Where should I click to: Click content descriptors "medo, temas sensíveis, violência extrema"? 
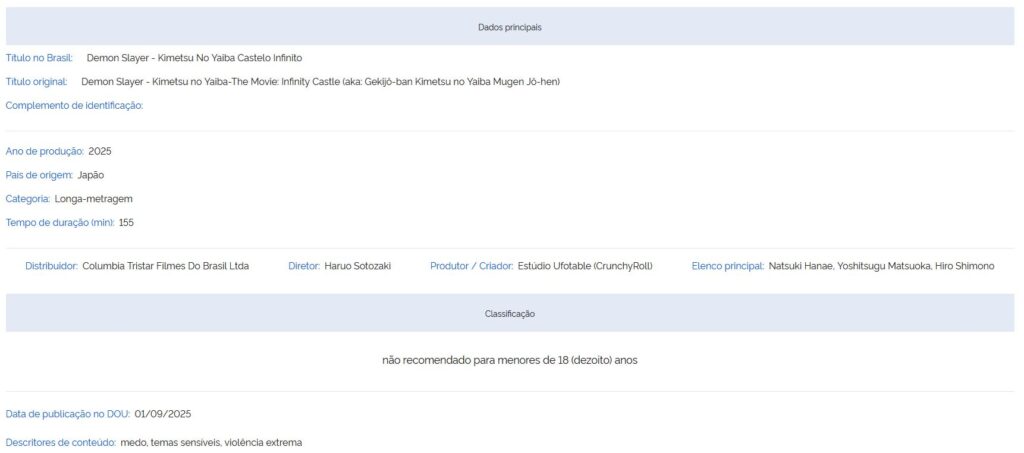click(210, 442)
